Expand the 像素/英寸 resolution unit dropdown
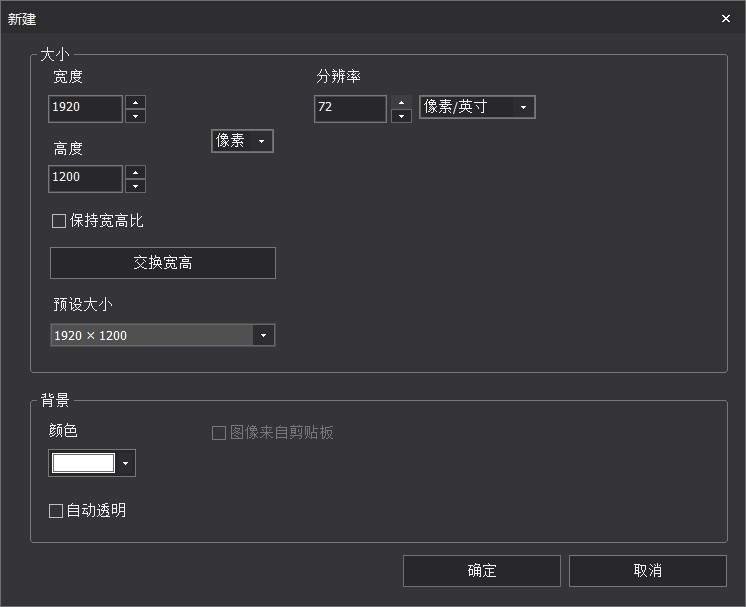This screenshot has width=746, height=607. click(477, 107)
